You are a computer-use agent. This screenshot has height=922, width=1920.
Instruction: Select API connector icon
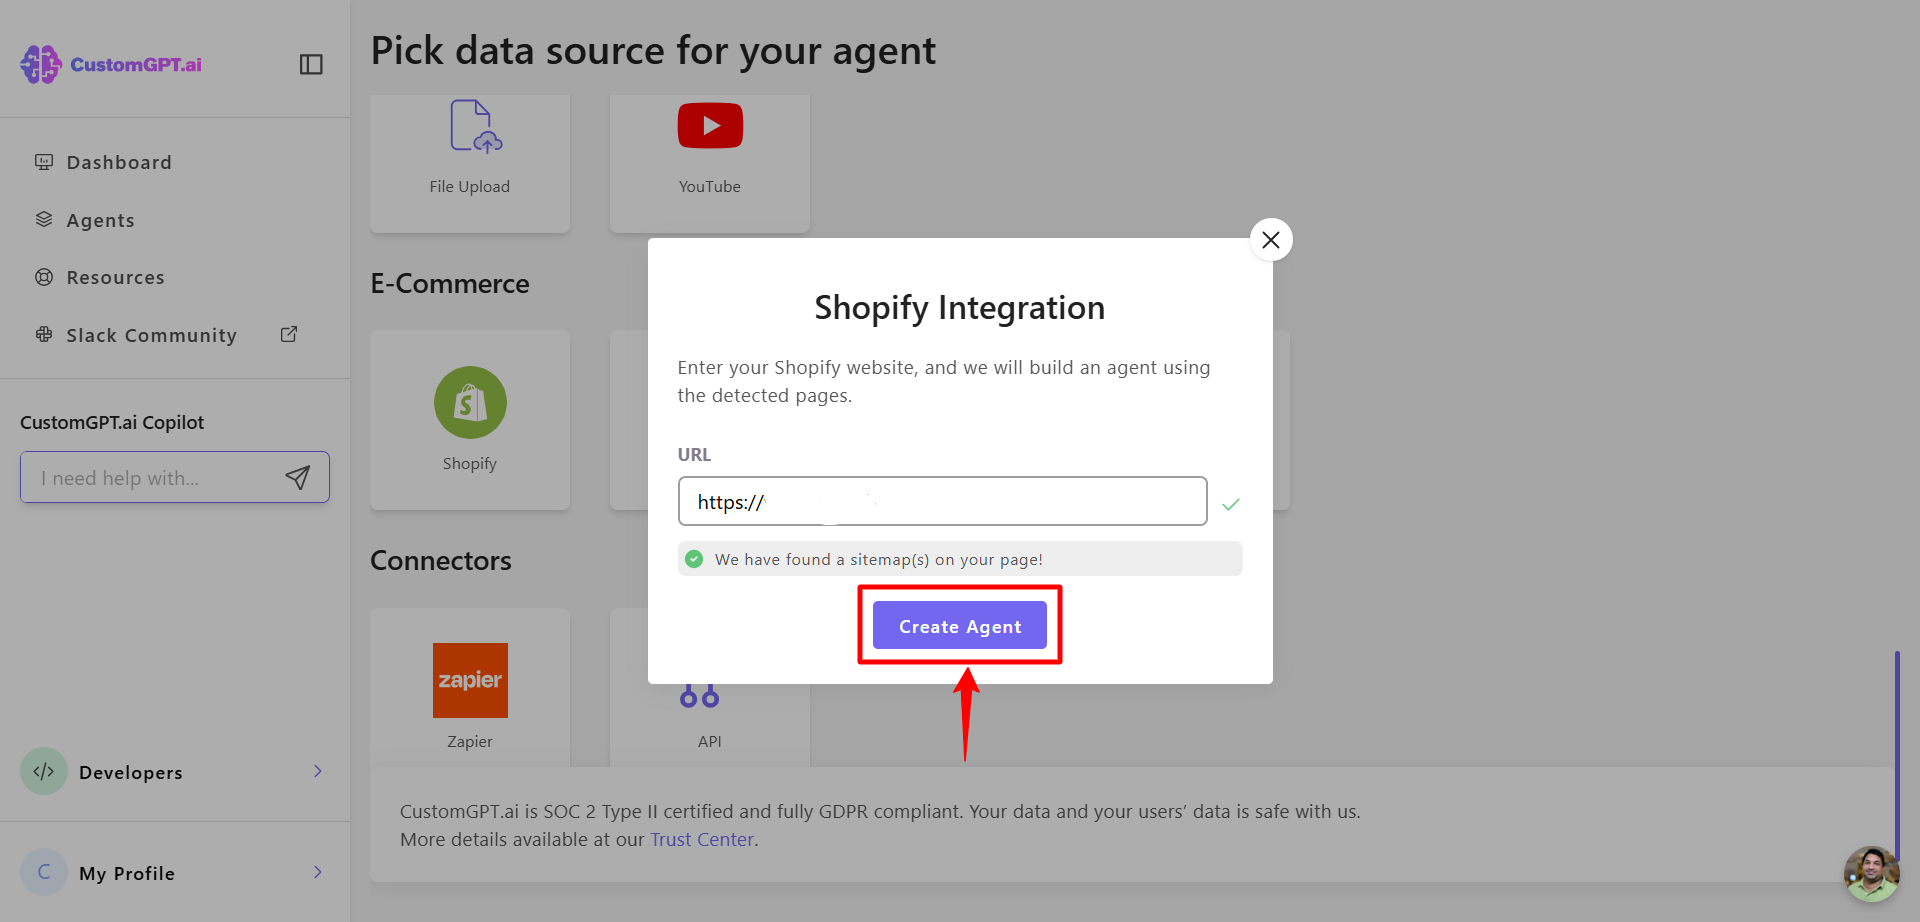click(699, 696)
